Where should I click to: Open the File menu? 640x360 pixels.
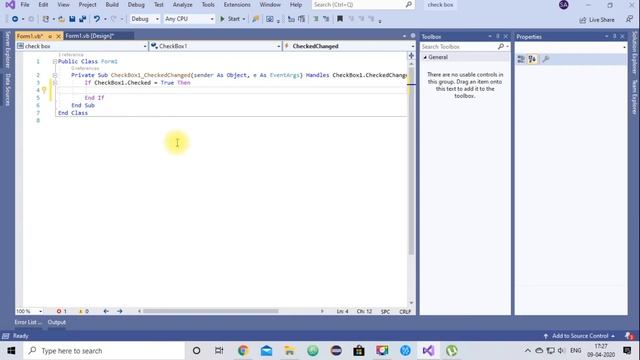tap(25, 4)
